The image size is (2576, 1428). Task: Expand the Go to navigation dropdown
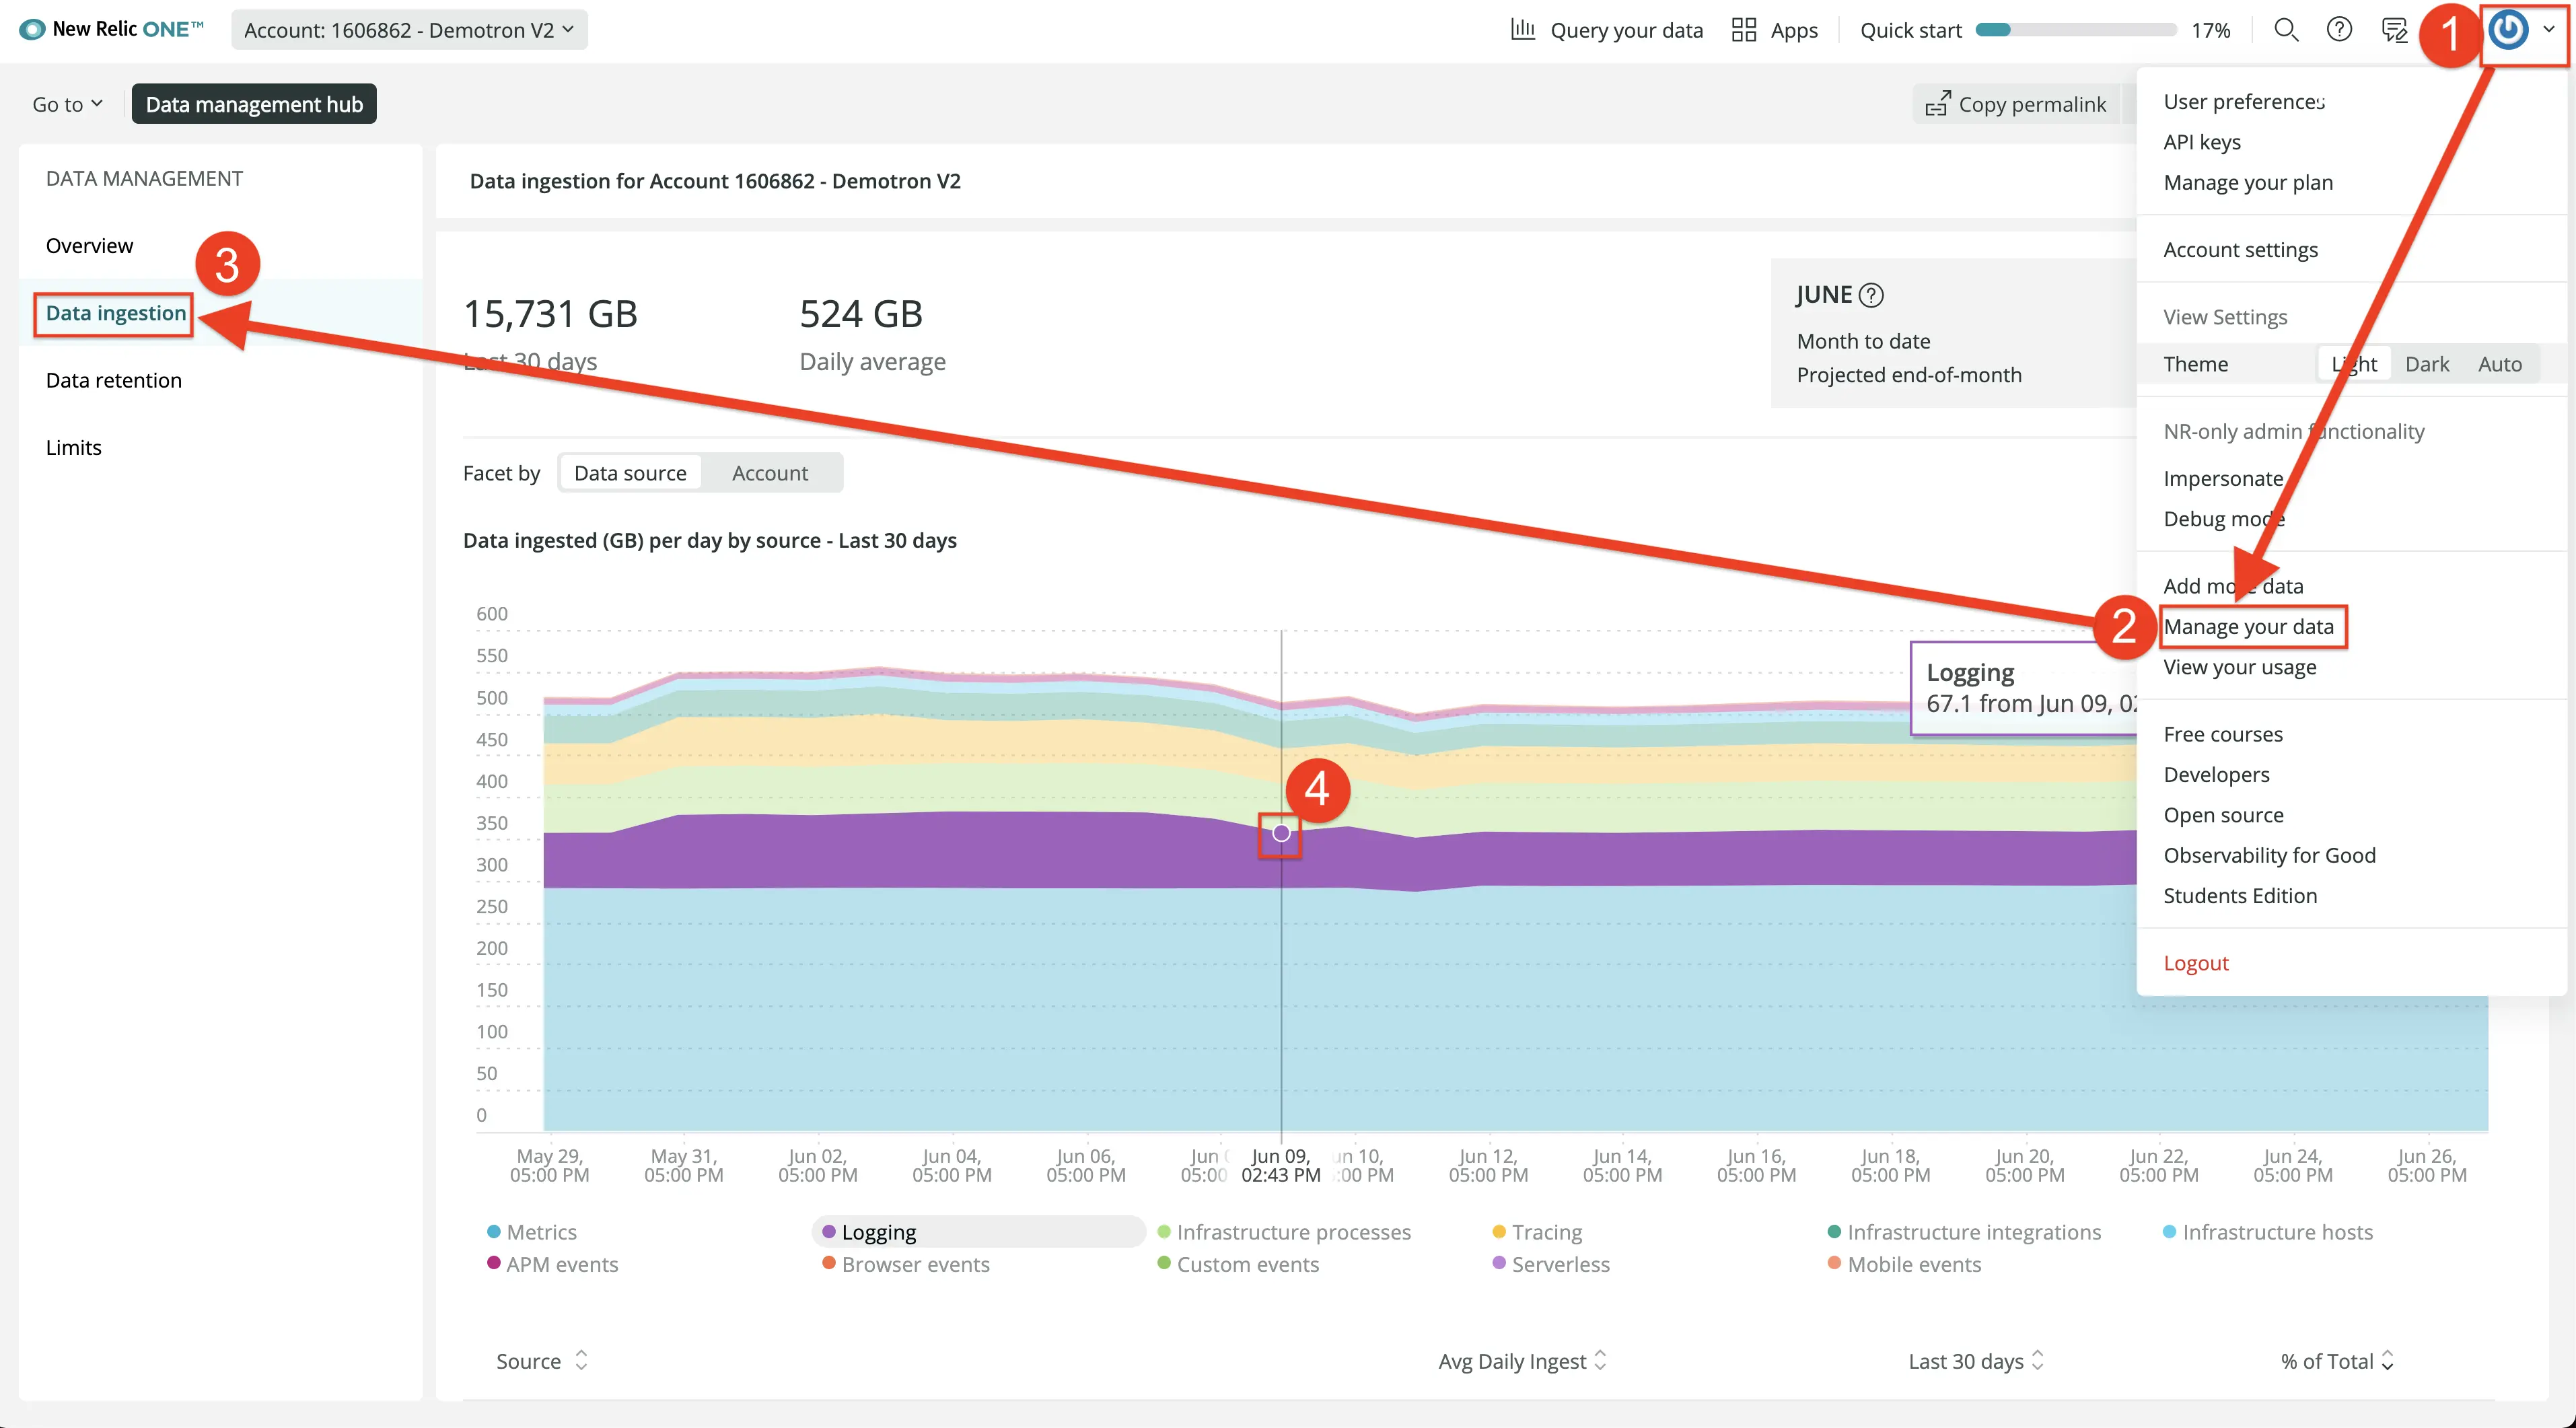pos(67,102)
